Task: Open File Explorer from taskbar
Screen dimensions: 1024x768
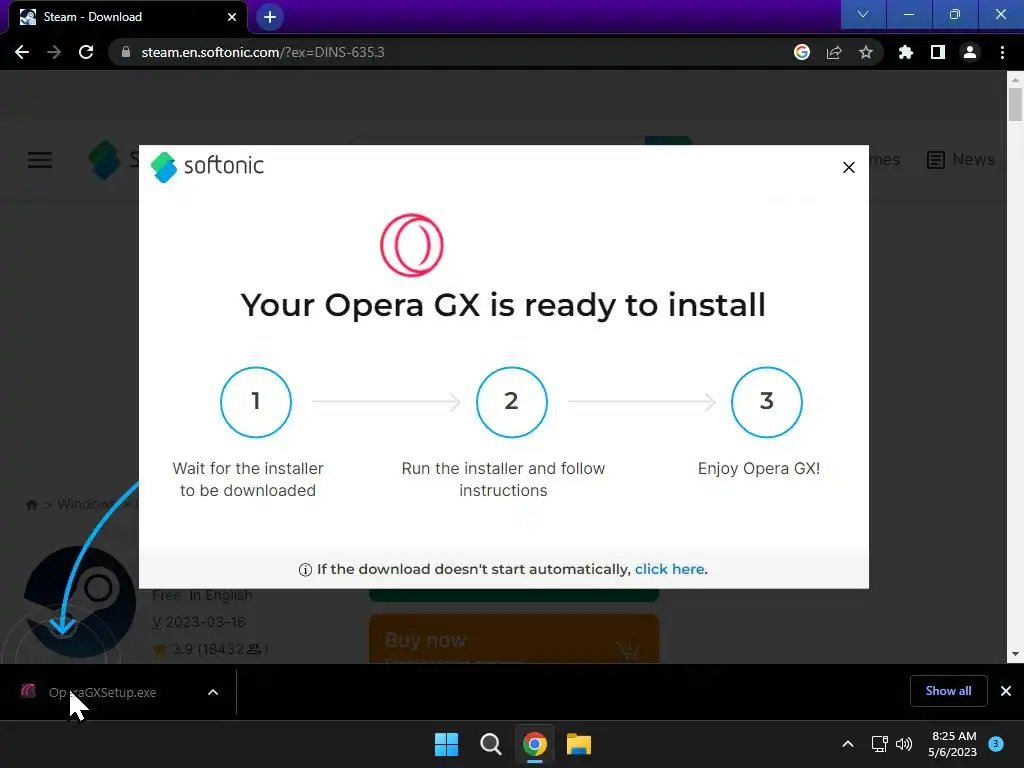Action: 579,744
